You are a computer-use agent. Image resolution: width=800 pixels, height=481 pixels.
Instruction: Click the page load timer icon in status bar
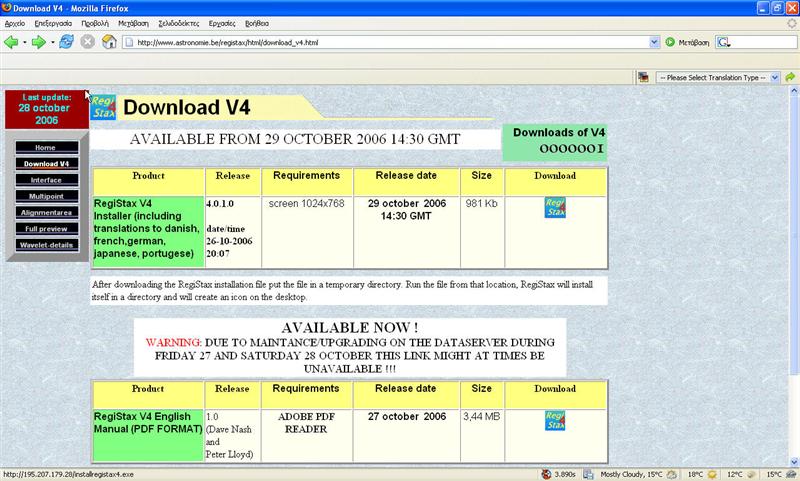pyautogui.click(x=546, y=474)
